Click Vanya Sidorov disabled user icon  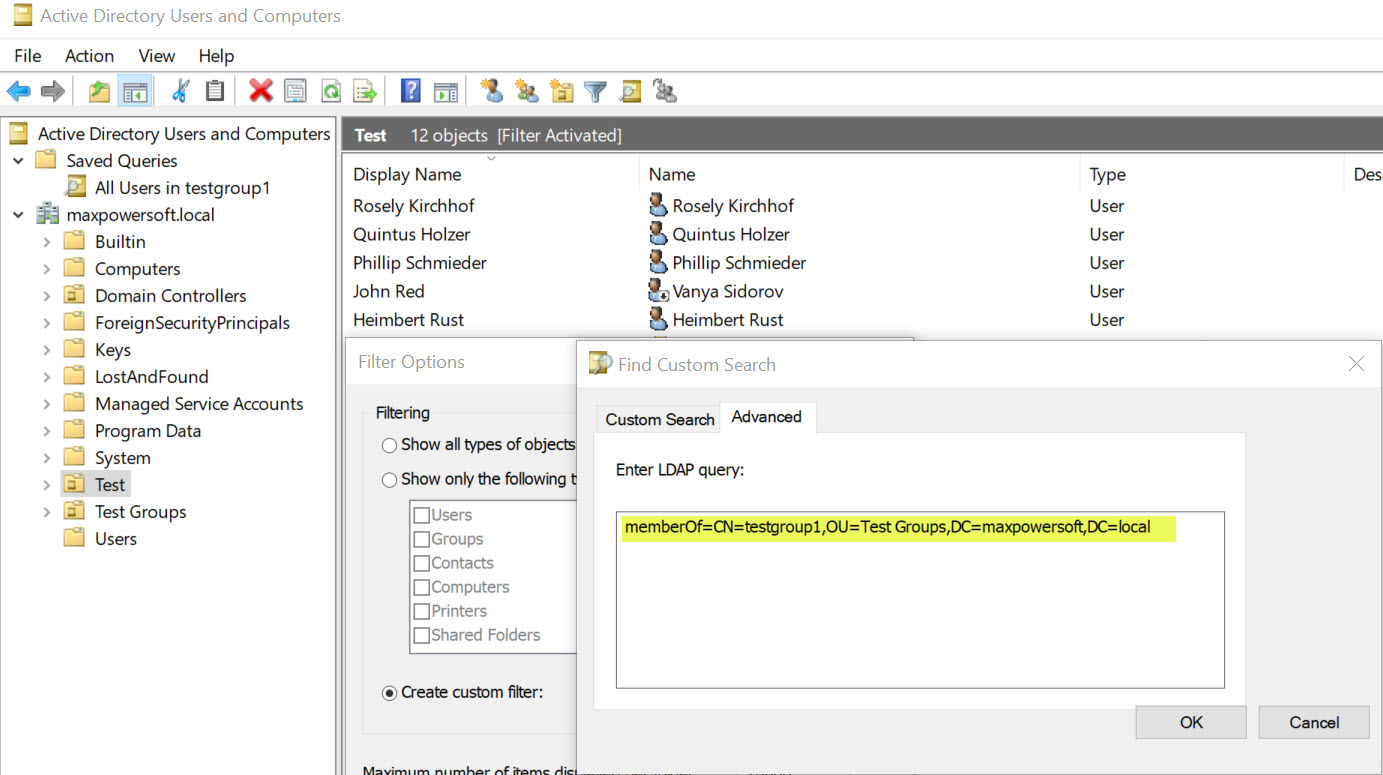click(x=658, y=291)
